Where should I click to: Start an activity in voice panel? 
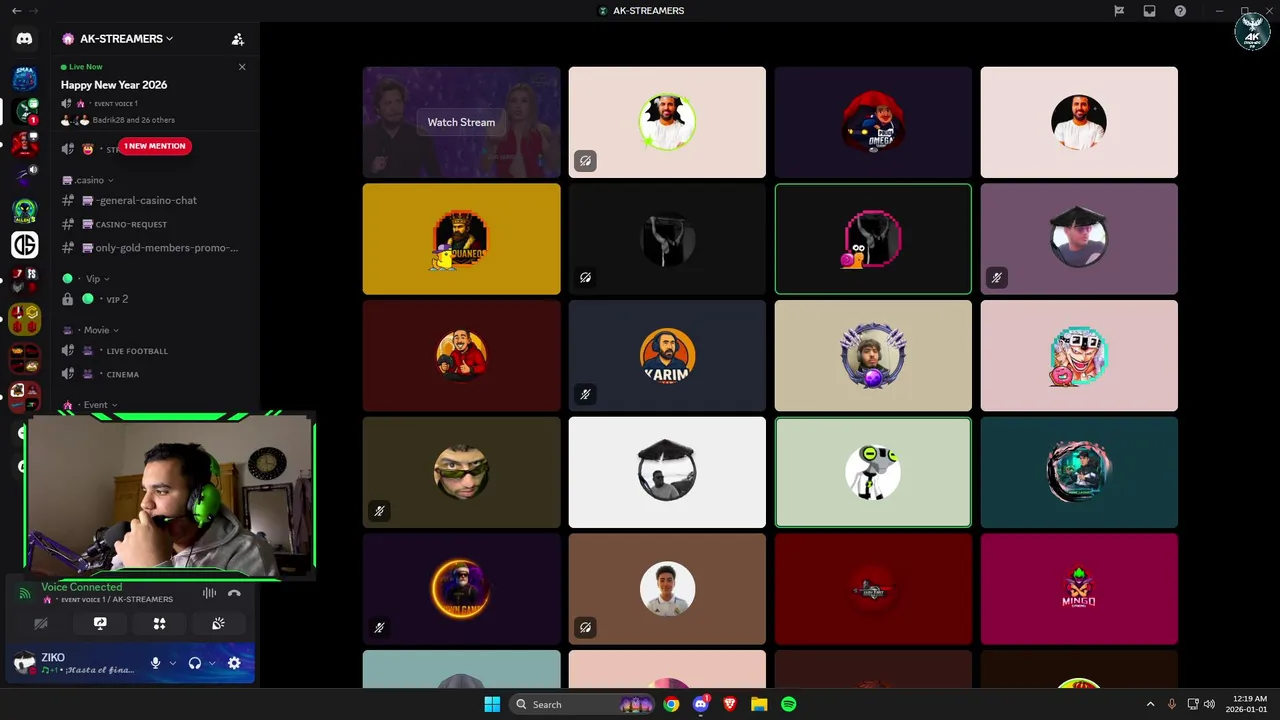pyautogui.click(x=159, y=623)
